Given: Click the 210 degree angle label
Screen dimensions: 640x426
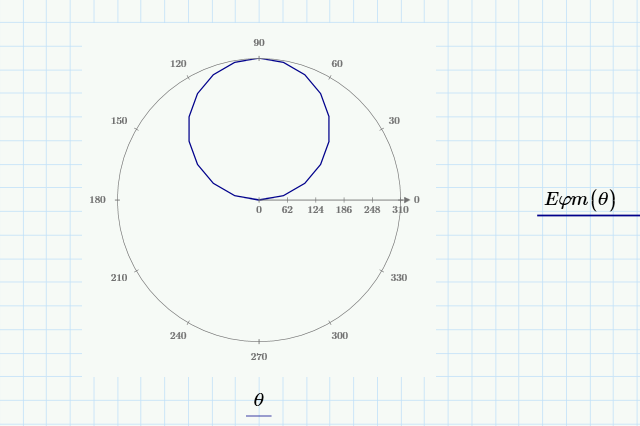Looking at the screenshot, I should [119, 278].
